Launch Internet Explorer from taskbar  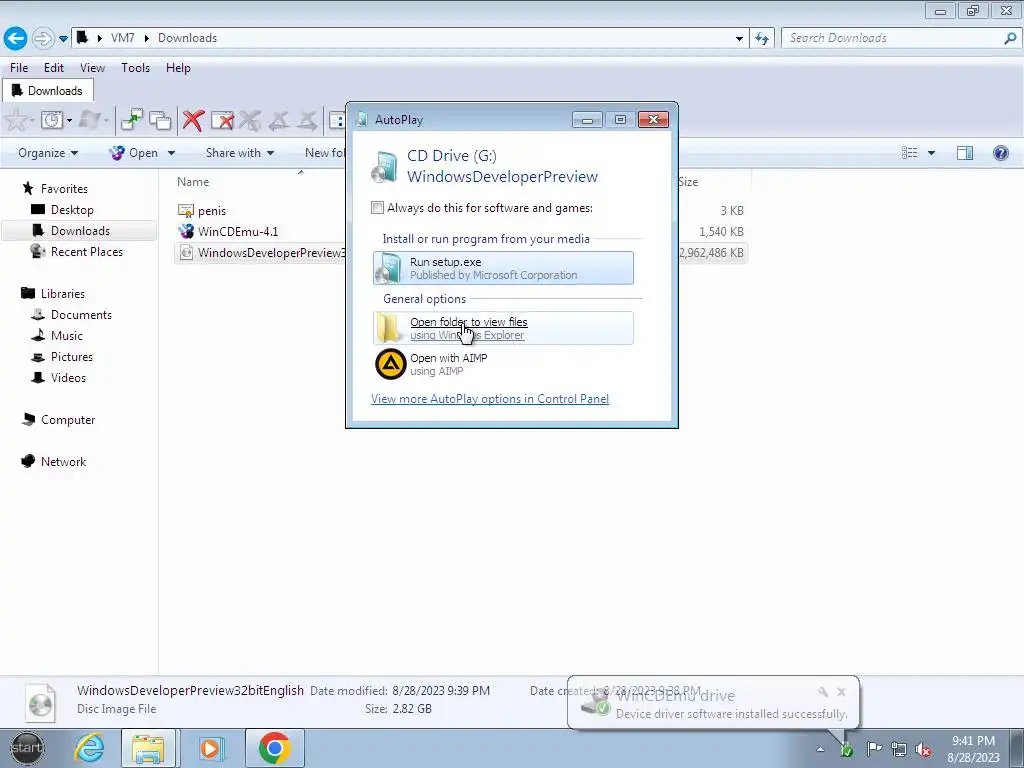point(89,748)
